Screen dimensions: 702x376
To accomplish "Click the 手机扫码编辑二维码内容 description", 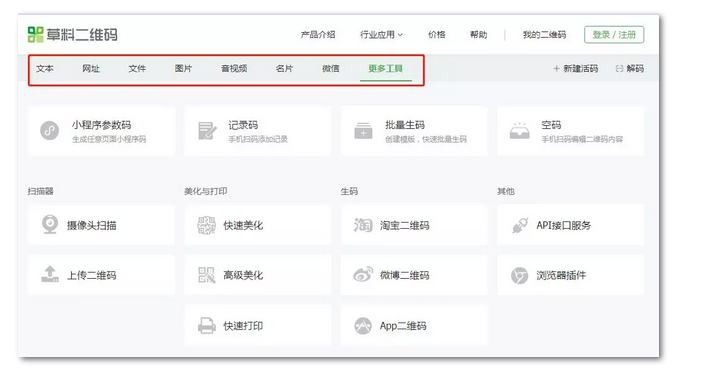I will click(x=582, y=139).
